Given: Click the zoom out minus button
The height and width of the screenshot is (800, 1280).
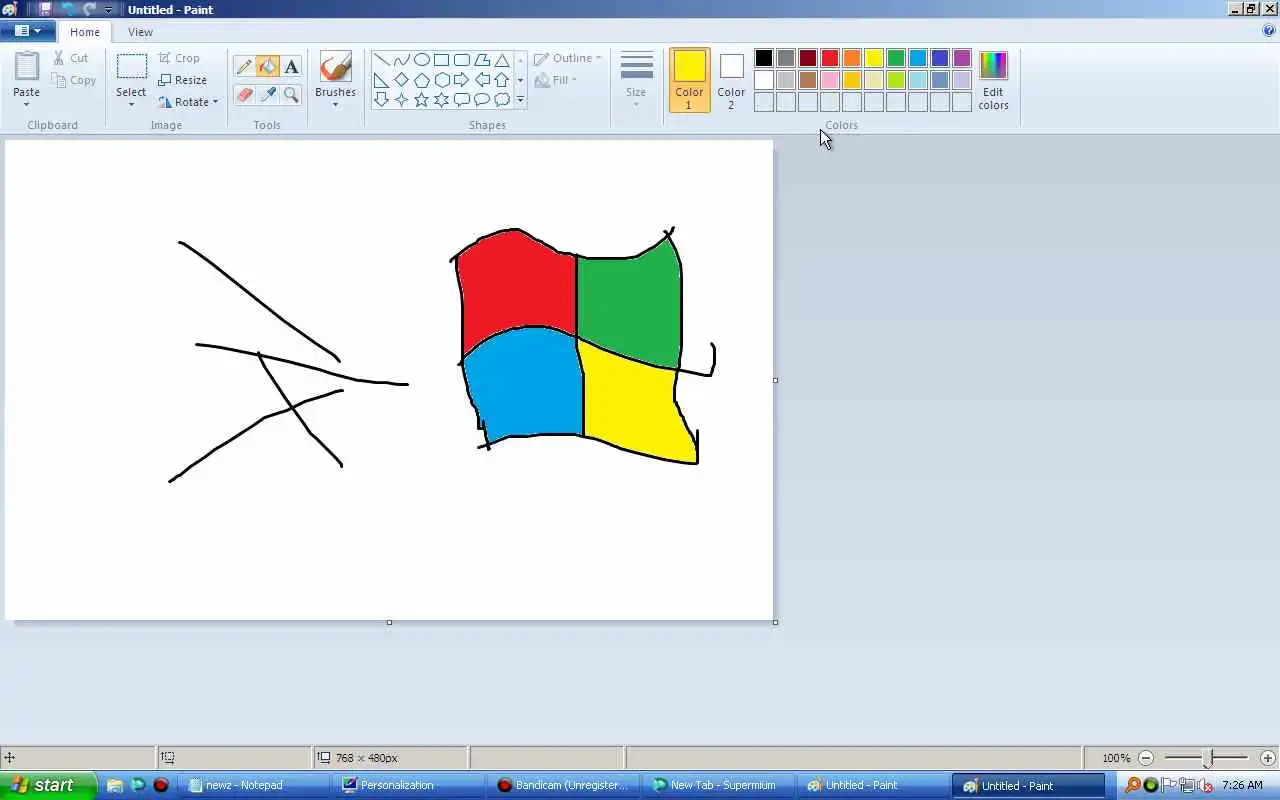Looking at the screenshot, I should [1146, 758].
